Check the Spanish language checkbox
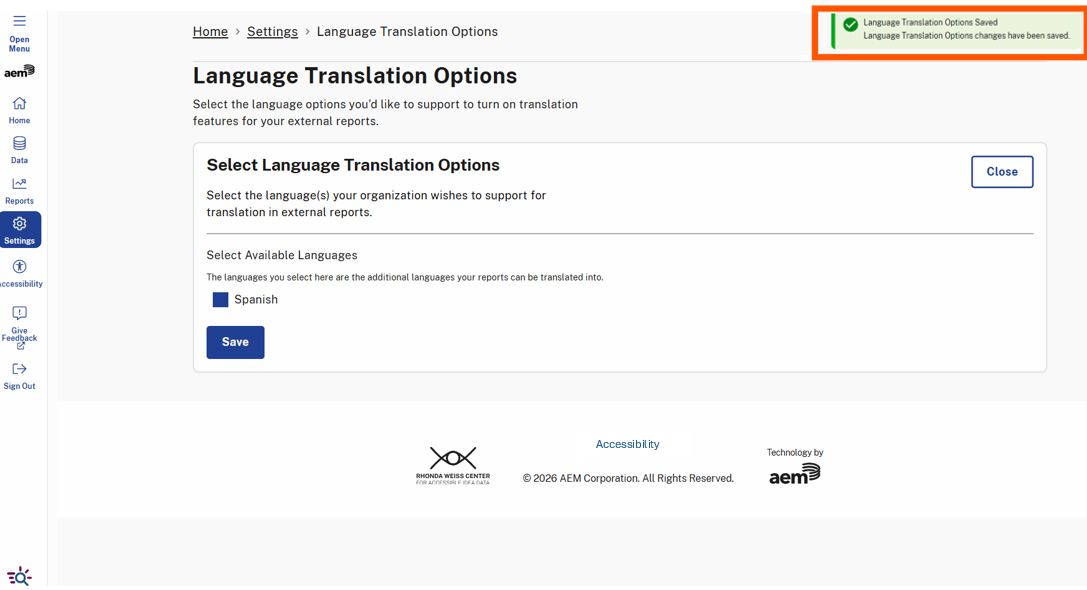 click(x=220, y=299)
